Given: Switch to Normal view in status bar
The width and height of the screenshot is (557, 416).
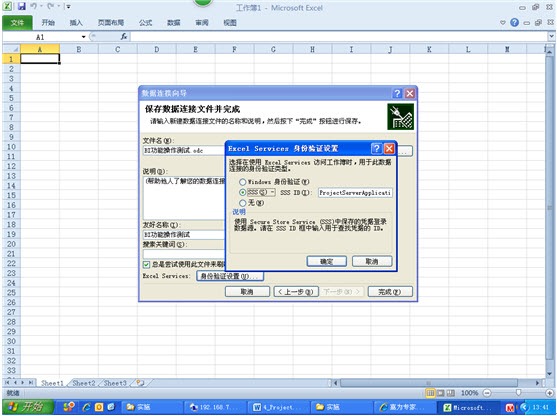Looking at the screenshot, I should 430,393.
